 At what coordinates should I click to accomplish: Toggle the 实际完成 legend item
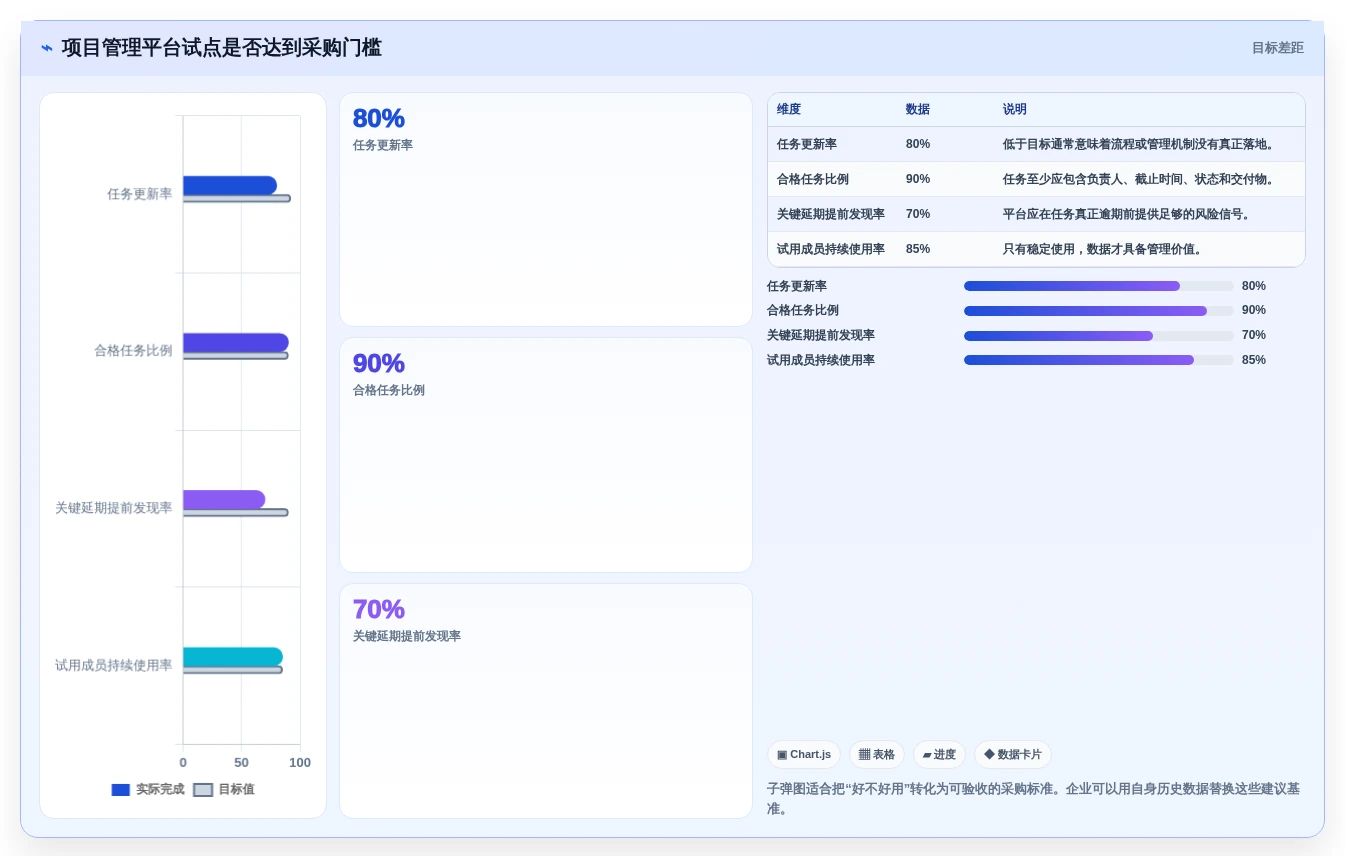click(148, 789)
